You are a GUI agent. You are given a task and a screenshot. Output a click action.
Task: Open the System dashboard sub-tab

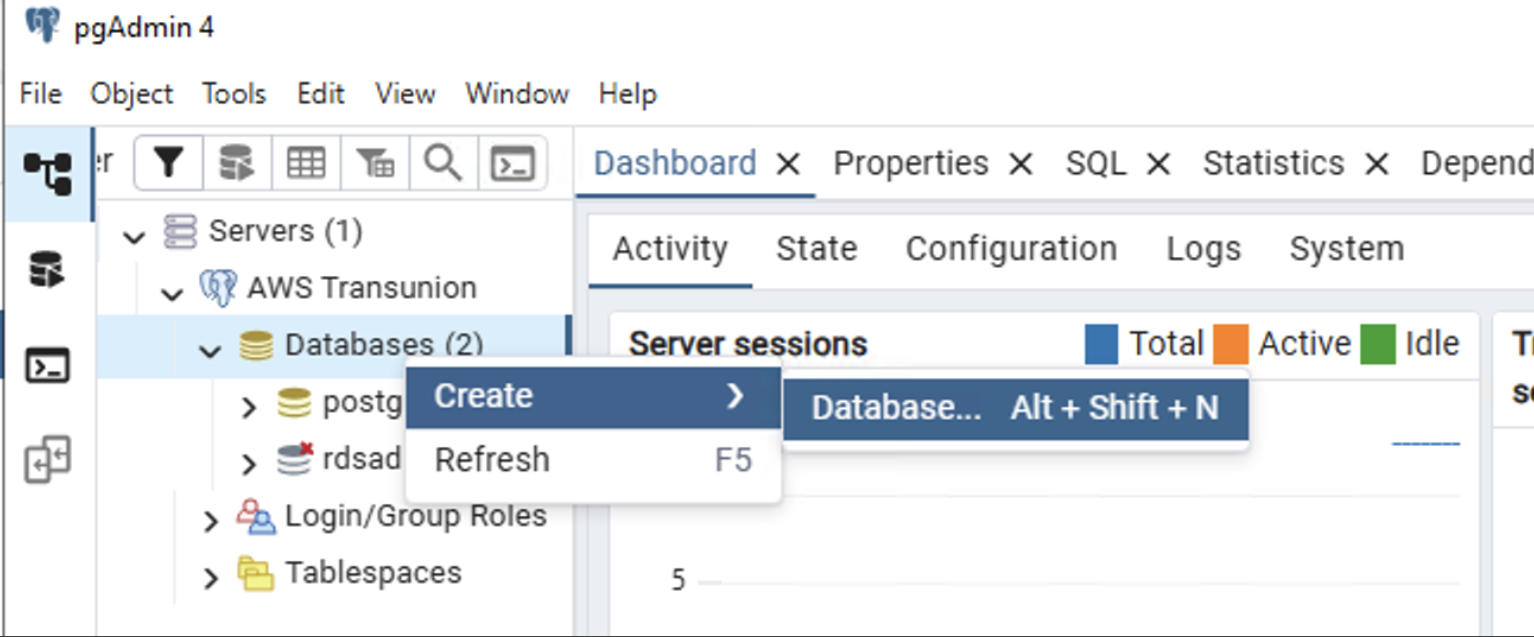(x=1347, y=248)
